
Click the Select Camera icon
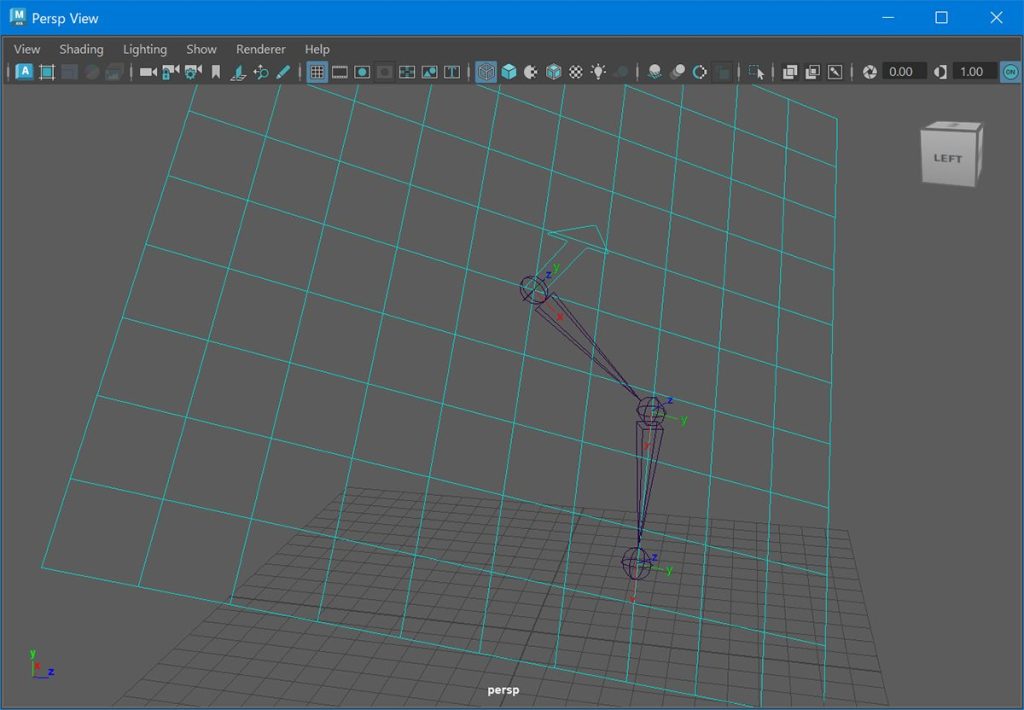point(148,72)
